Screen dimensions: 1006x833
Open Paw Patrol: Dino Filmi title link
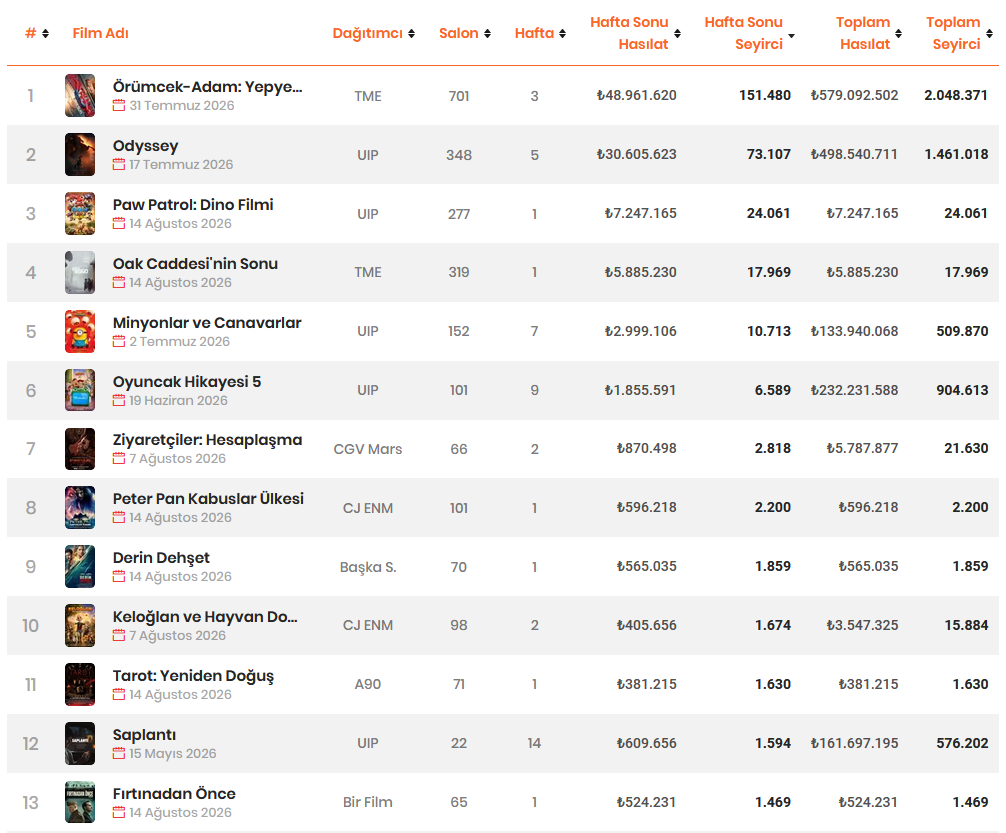tap(193, 205)
